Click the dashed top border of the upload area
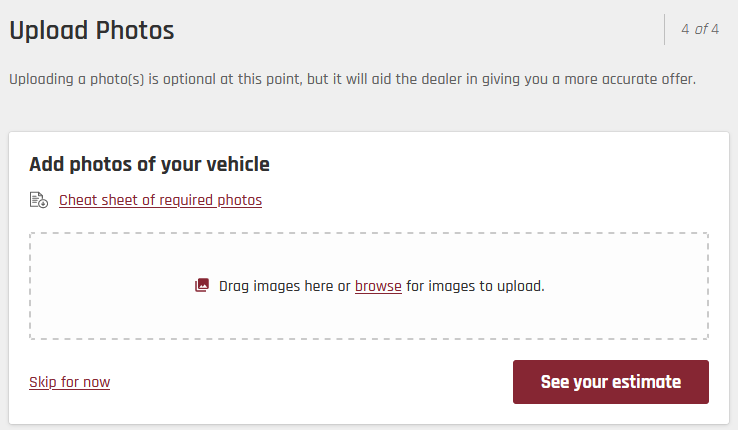The width and height of the screenshot is (738, 430). 368,234
